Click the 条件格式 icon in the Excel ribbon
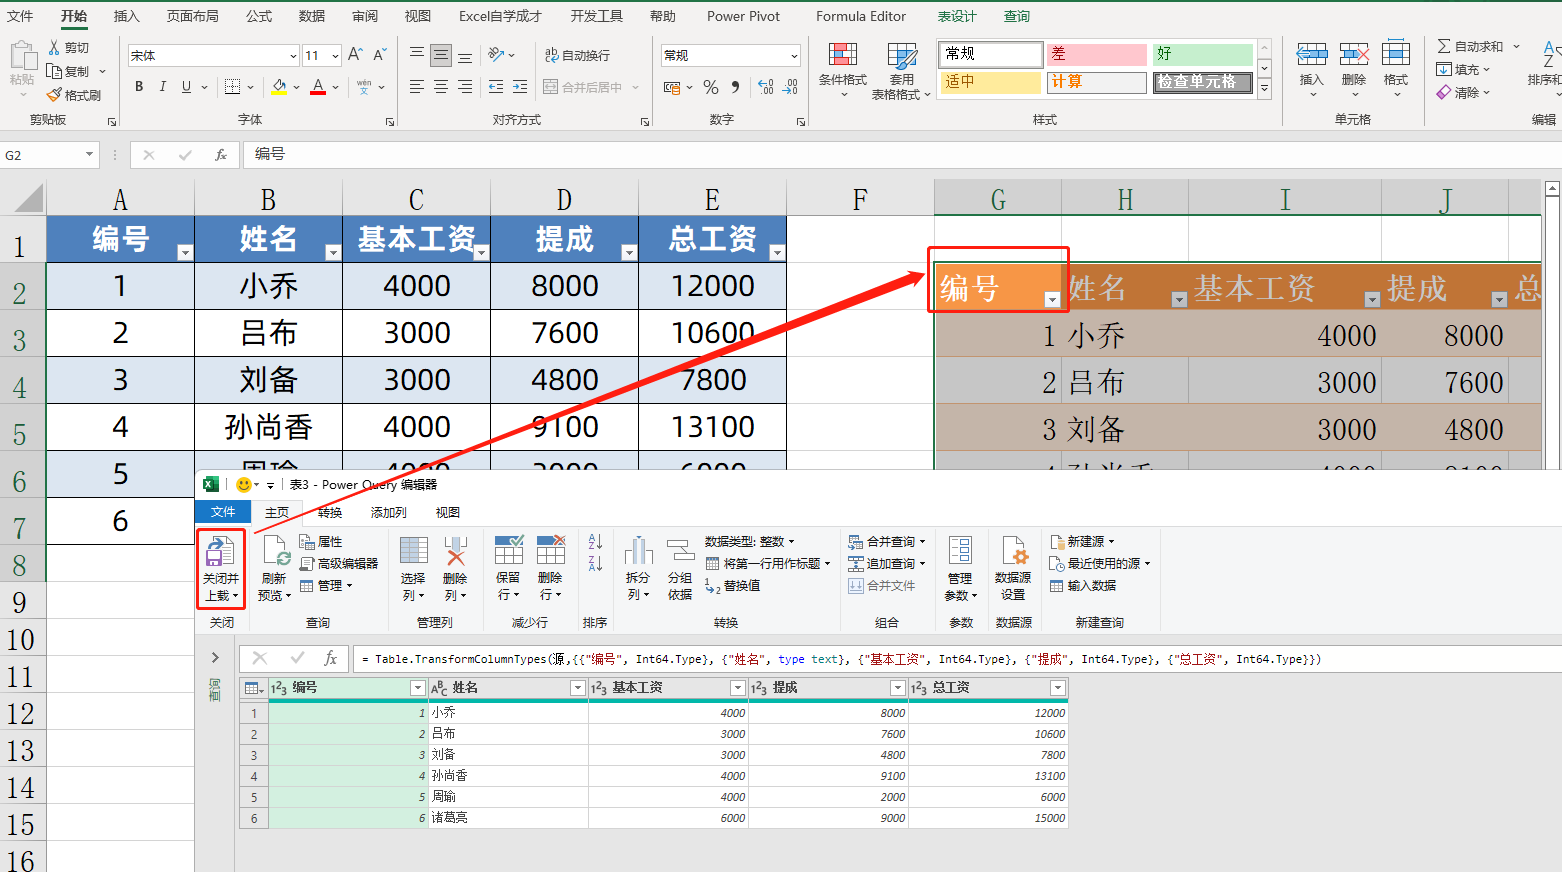This screenshot has width=1562, height=872. pos(842,55)
